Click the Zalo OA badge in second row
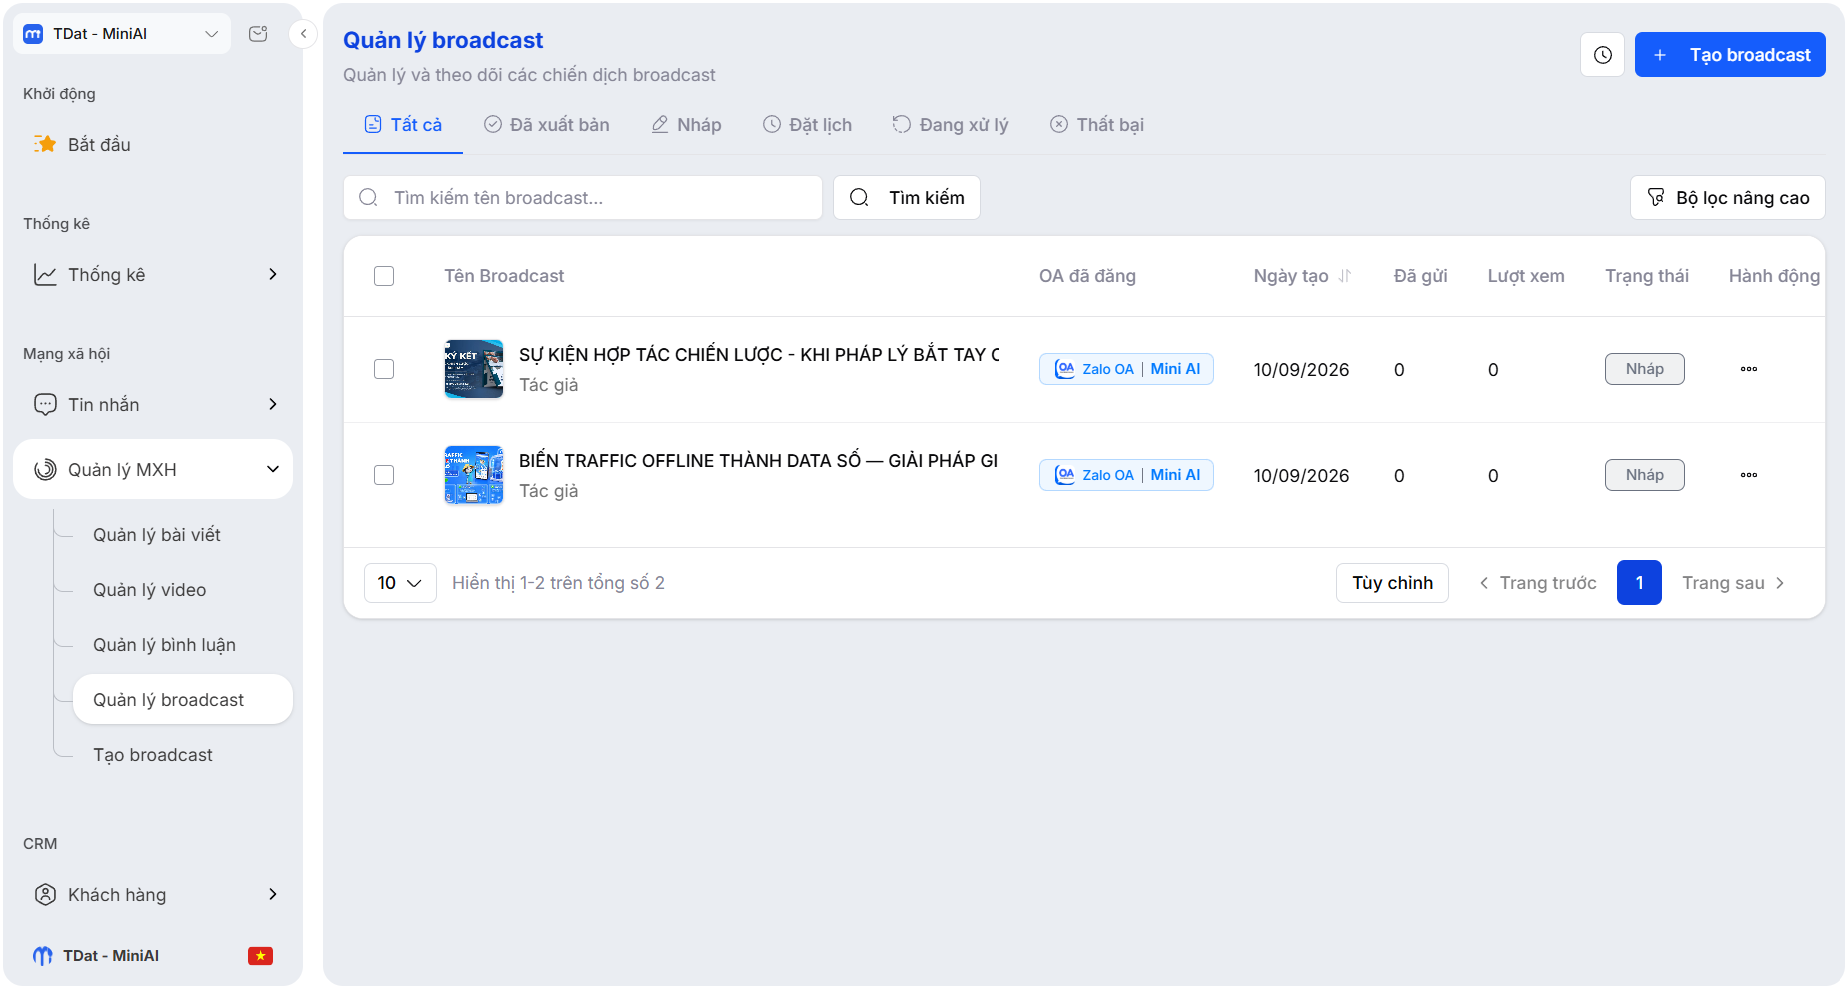The height and width of the screenshot is (992, 1847). 1126,475
